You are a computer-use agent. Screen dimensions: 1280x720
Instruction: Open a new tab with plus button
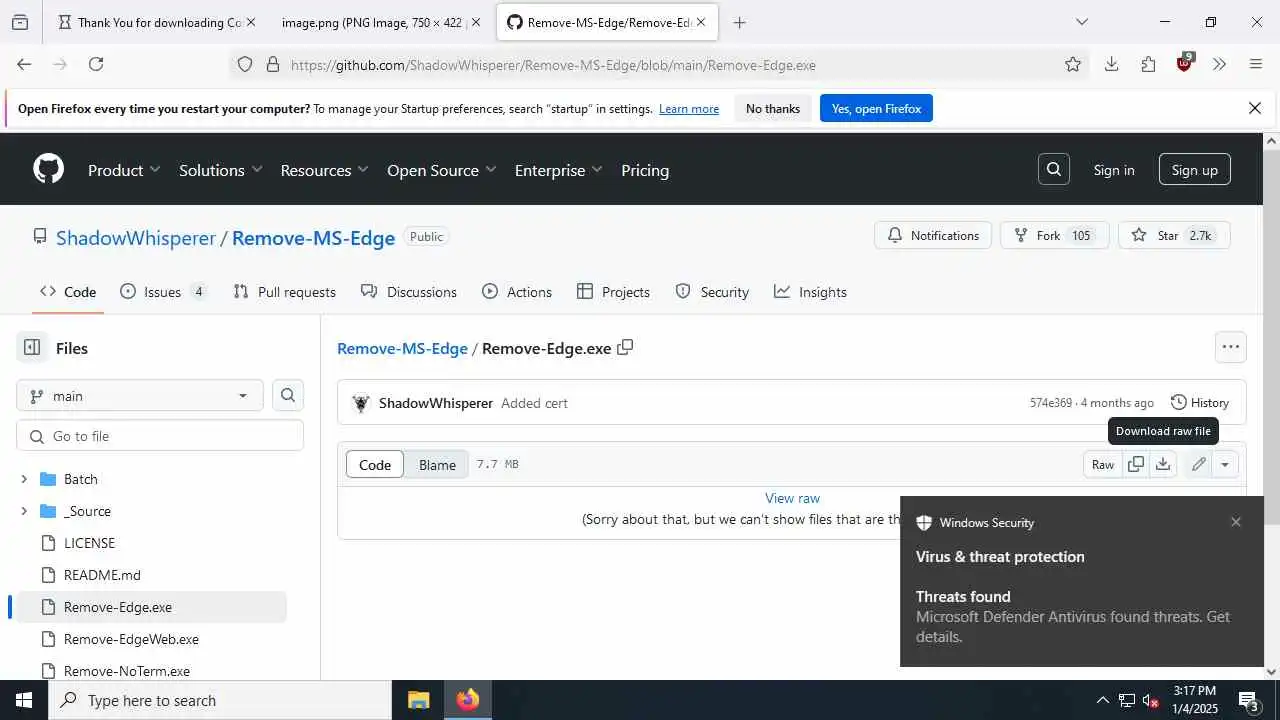(739, 22)
